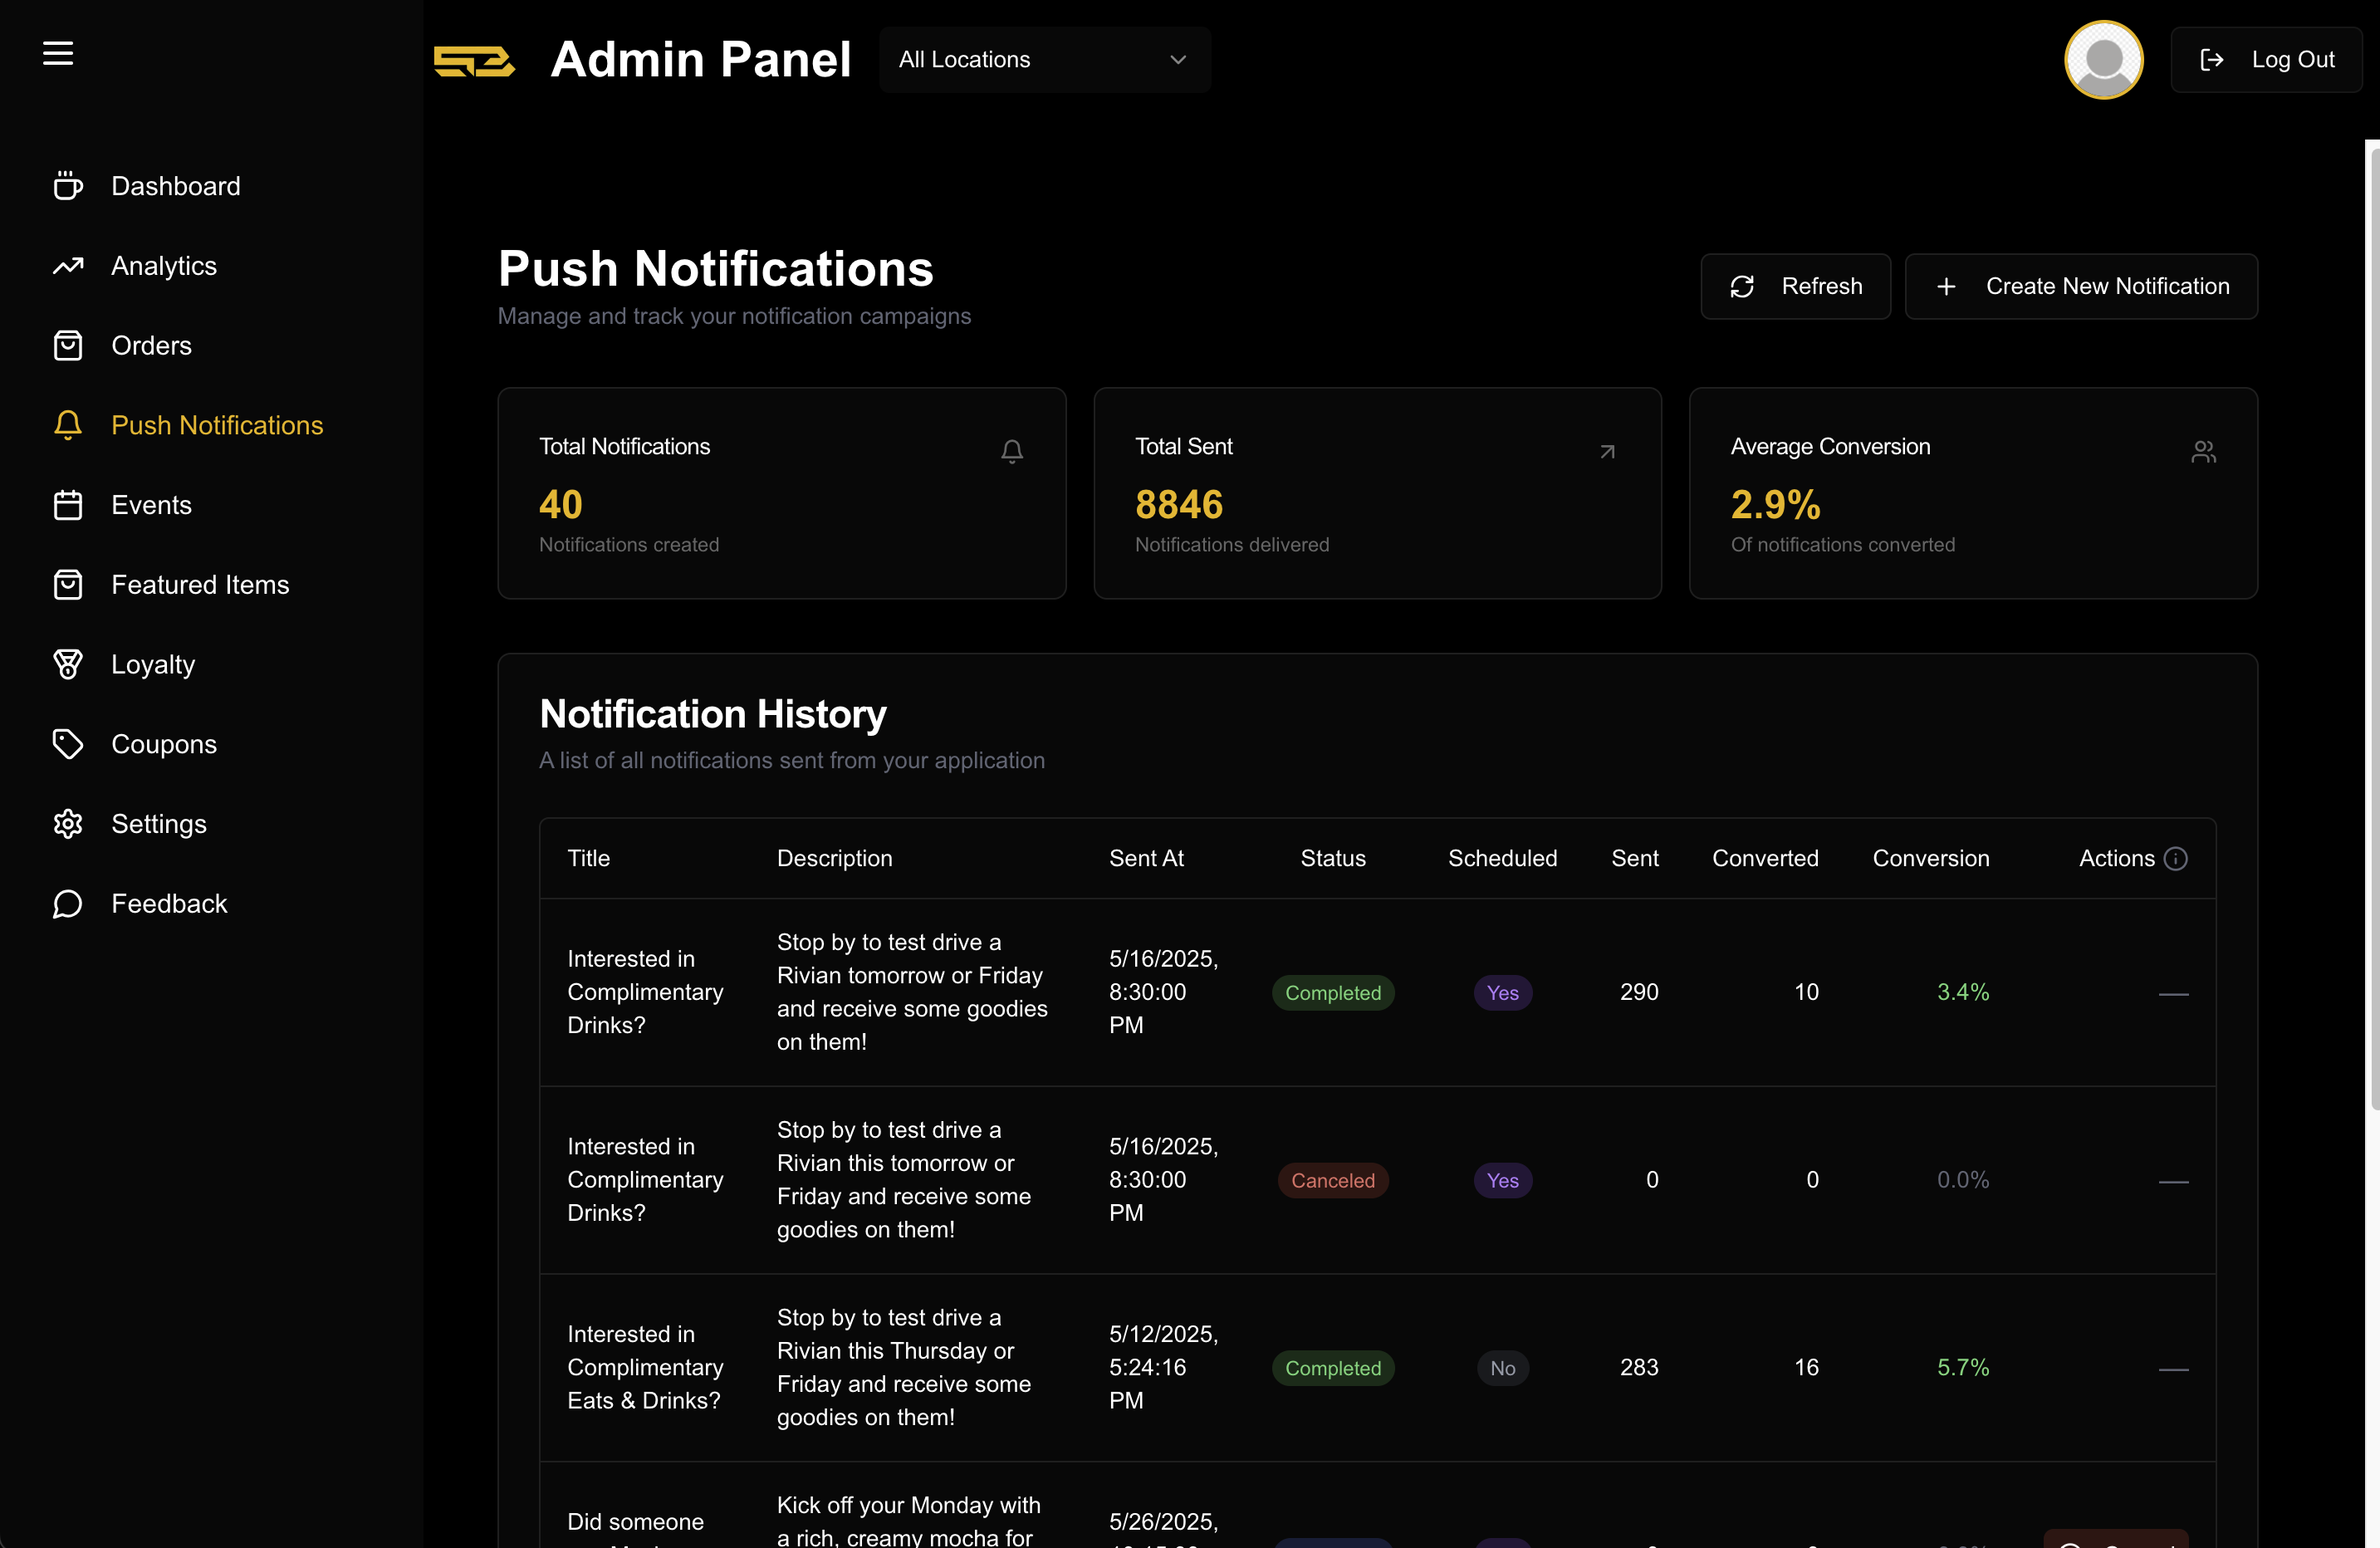Click the Completed badge in the 290-sent row
The height and width of the screenshot is (1548, 2380).
(x=1333, y=993)
